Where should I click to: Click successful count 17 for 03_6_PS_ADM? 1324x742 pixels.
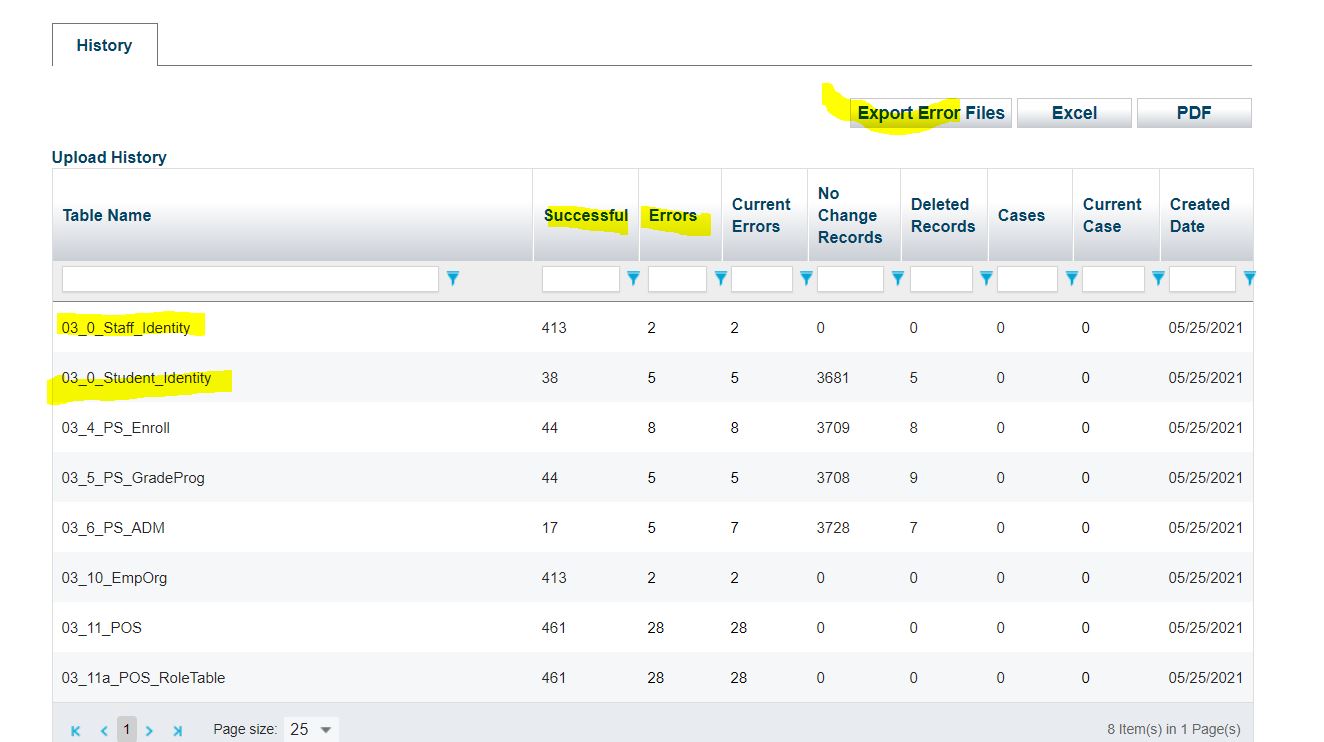(550, 528)
